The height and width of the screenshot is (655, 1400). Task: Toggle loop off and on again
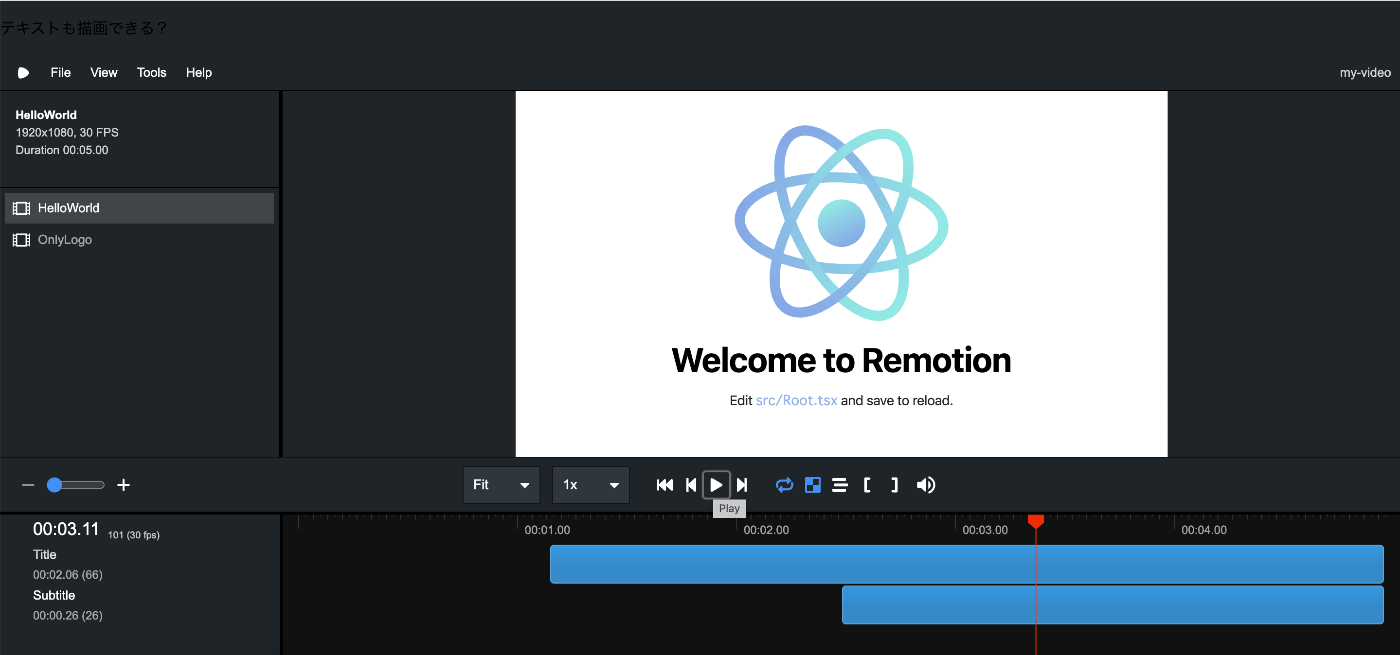[x=784, y=485]
